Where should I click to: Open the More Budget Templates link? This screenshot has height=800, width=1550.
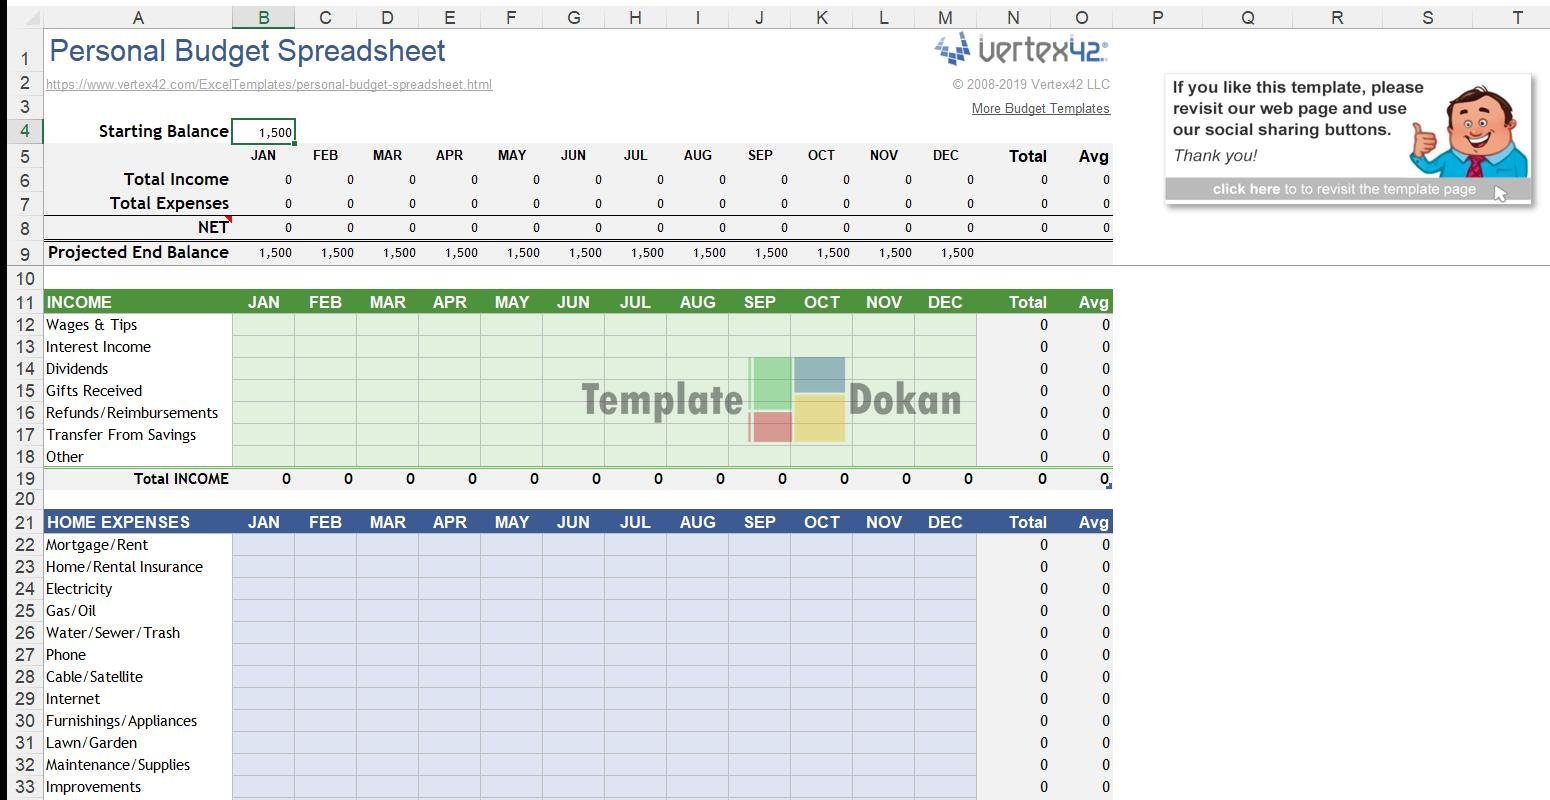coord(1040,108)
